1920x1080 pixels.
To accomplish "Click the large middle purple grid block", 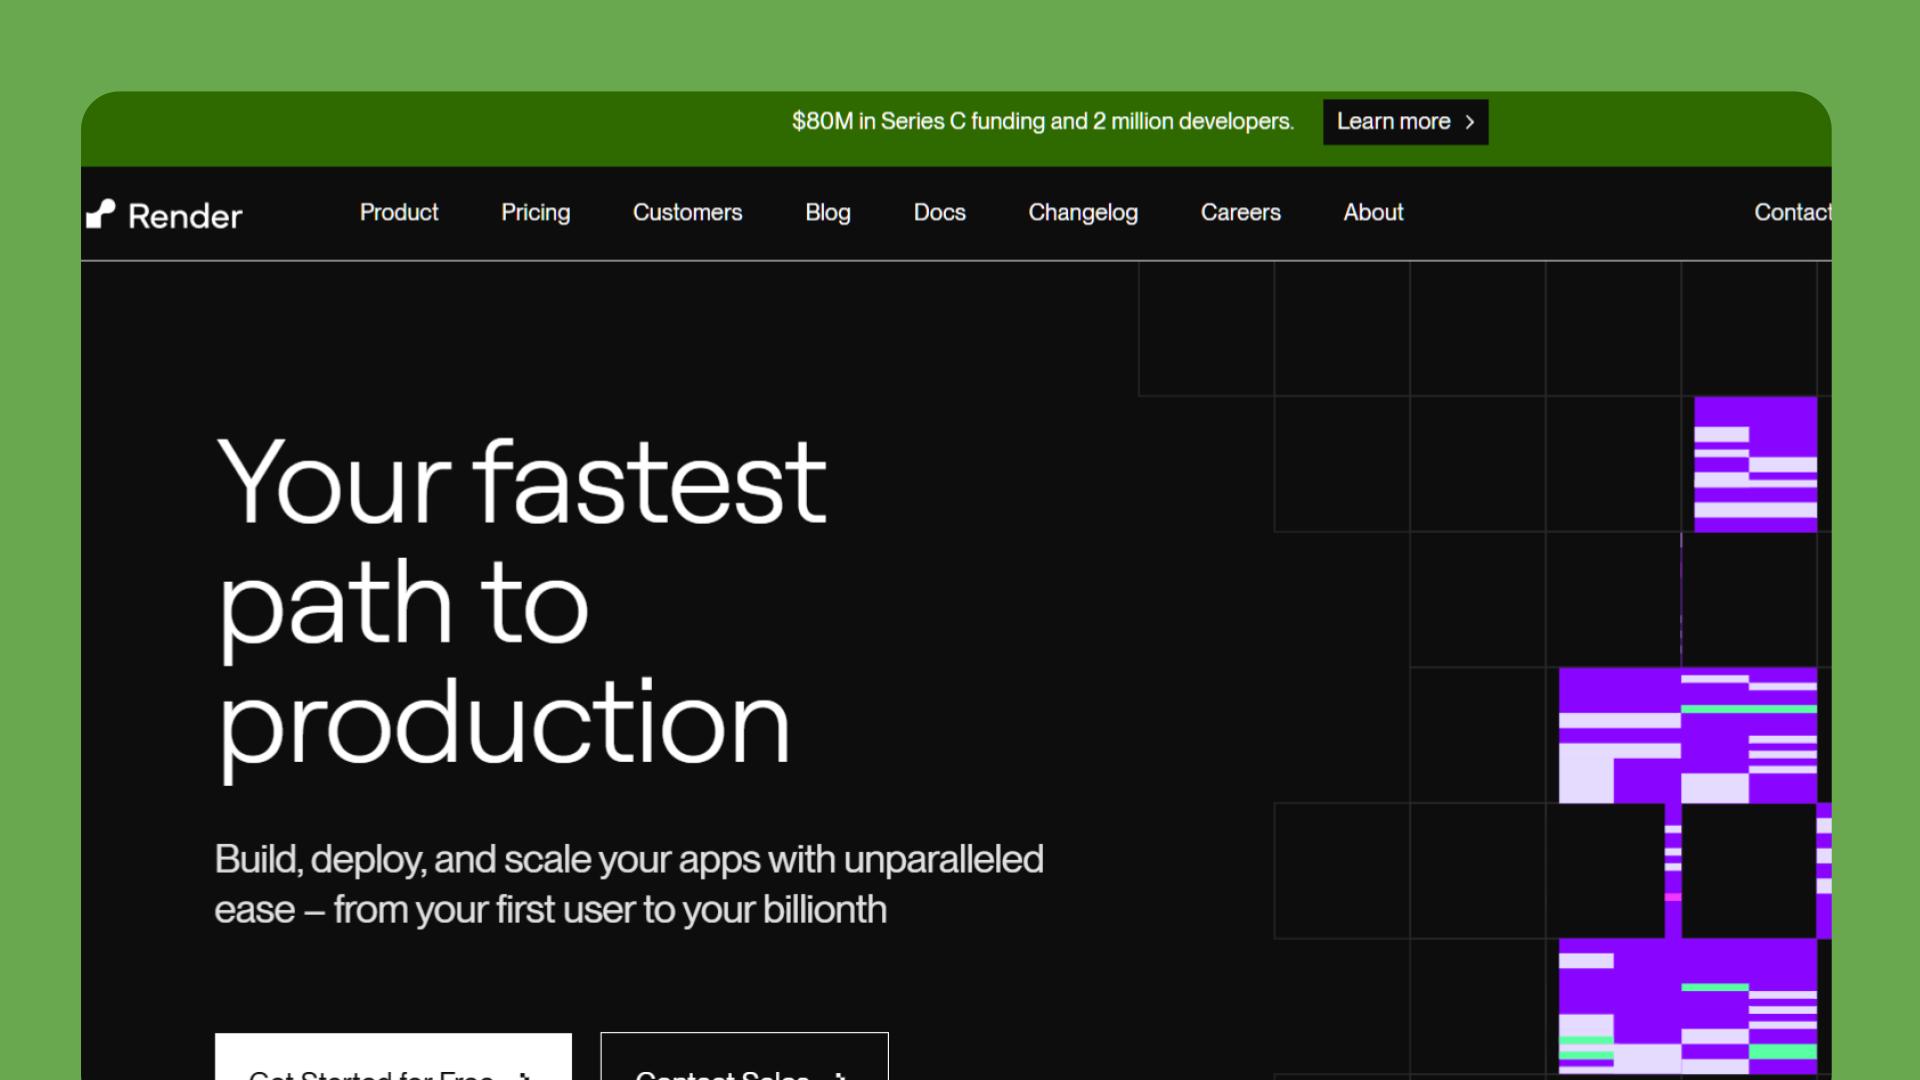I will pyautogui.click(x=1687, y=735).
